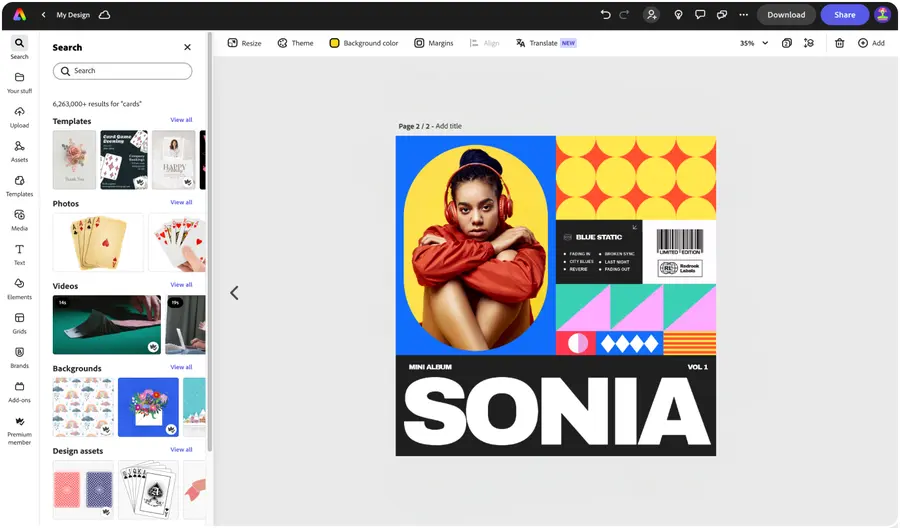Open Your stuff in the sidebar

coord(20,83)
